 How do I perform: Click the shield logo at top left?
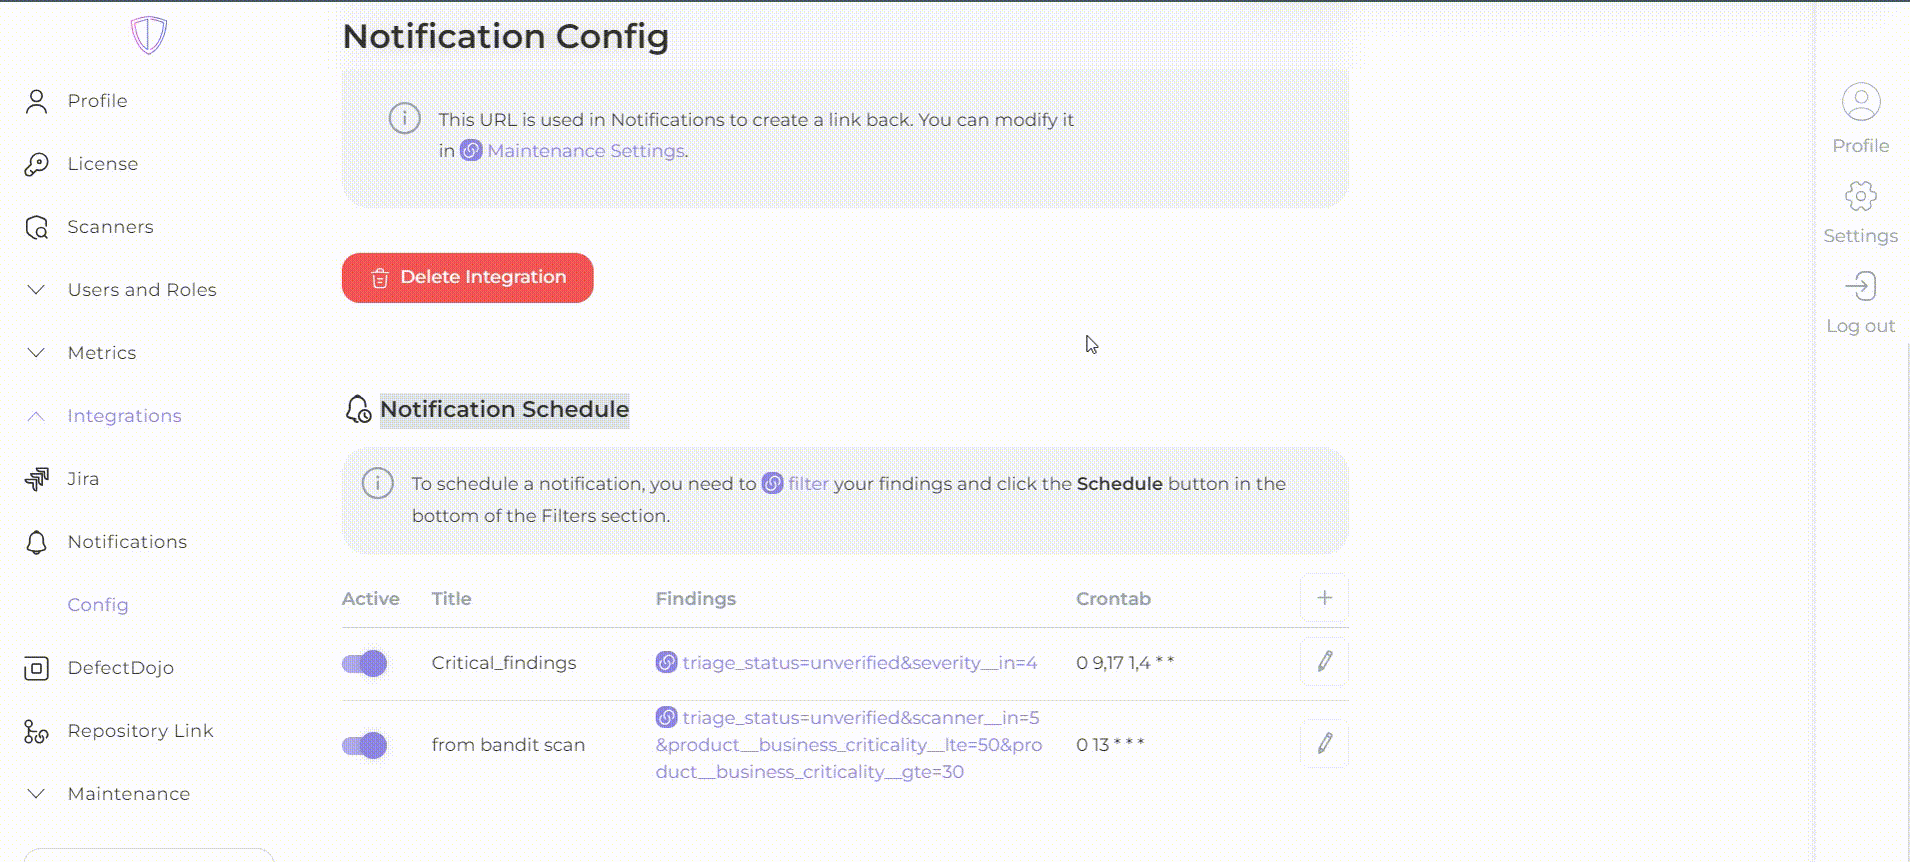pyautogui.click(x=148, y=36)
